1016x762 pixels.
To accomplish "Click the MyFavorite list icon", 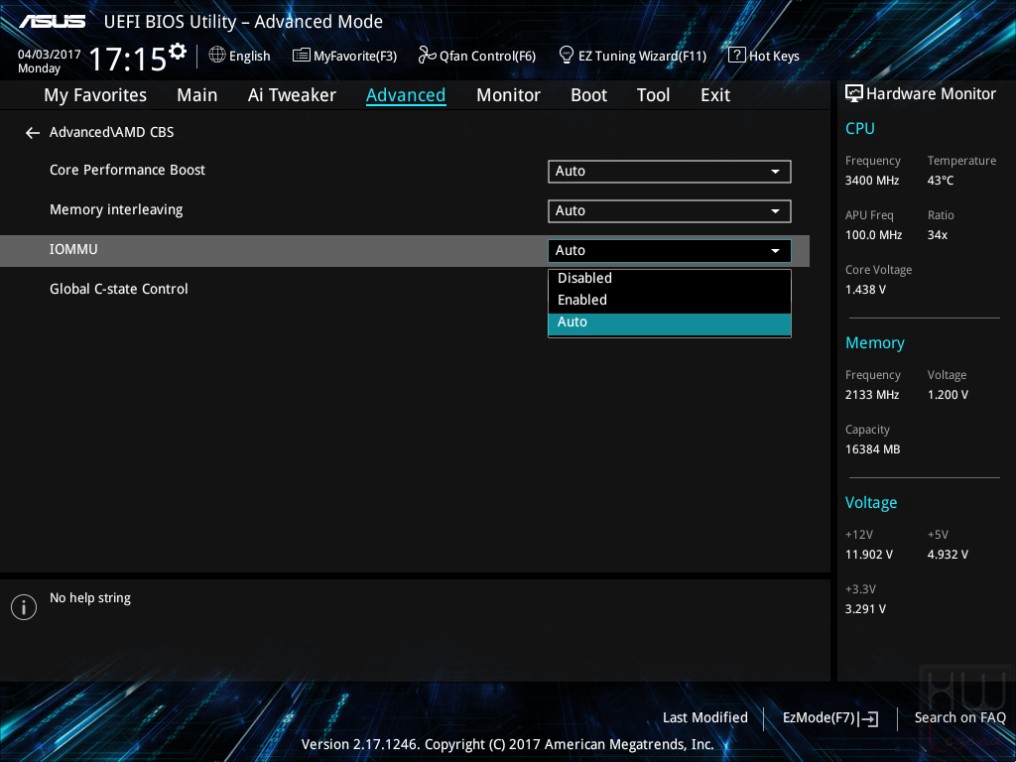I will [x=301, y=55].
